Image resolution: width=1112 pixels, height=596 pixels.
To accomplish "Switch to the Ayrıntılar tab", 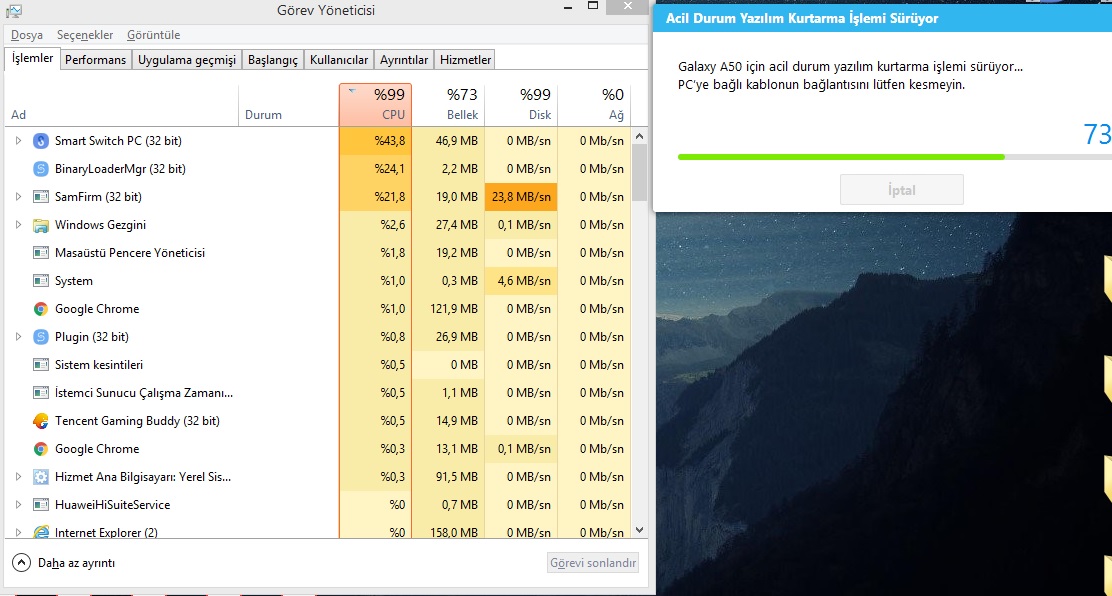I will (404, 60).
